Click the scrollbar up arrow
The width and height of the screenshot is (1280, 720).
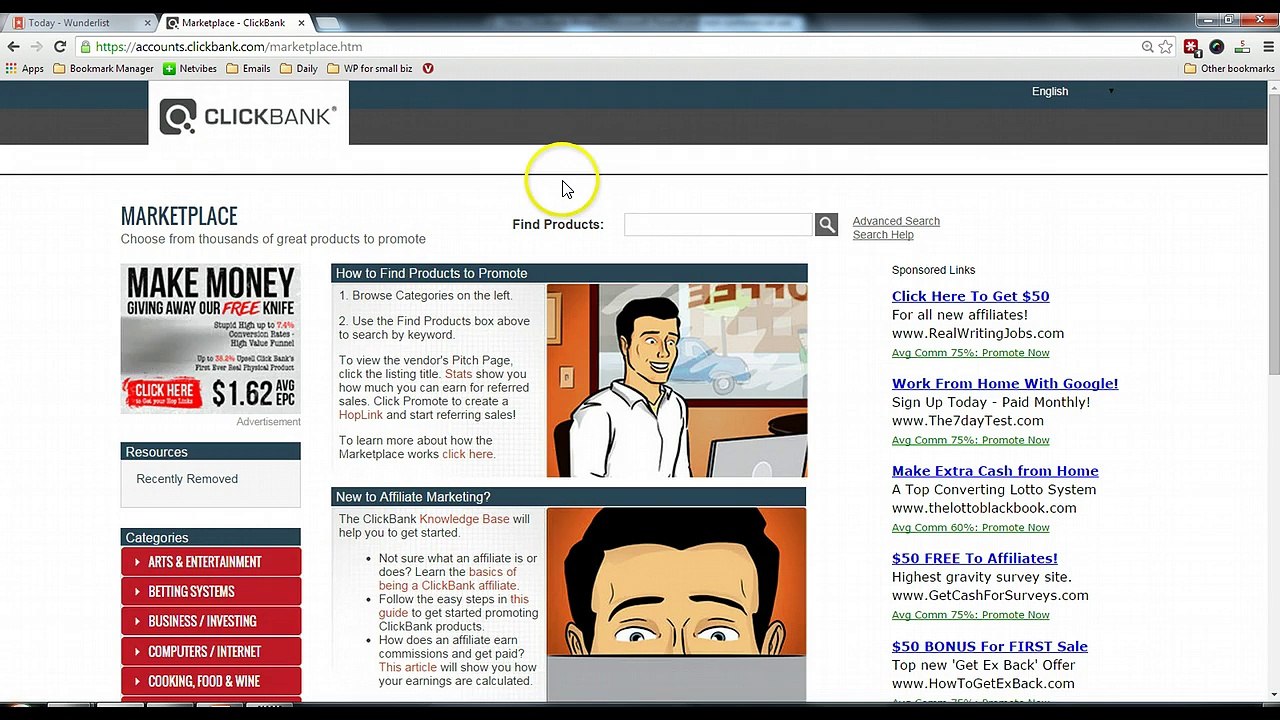coord(1273,88)
